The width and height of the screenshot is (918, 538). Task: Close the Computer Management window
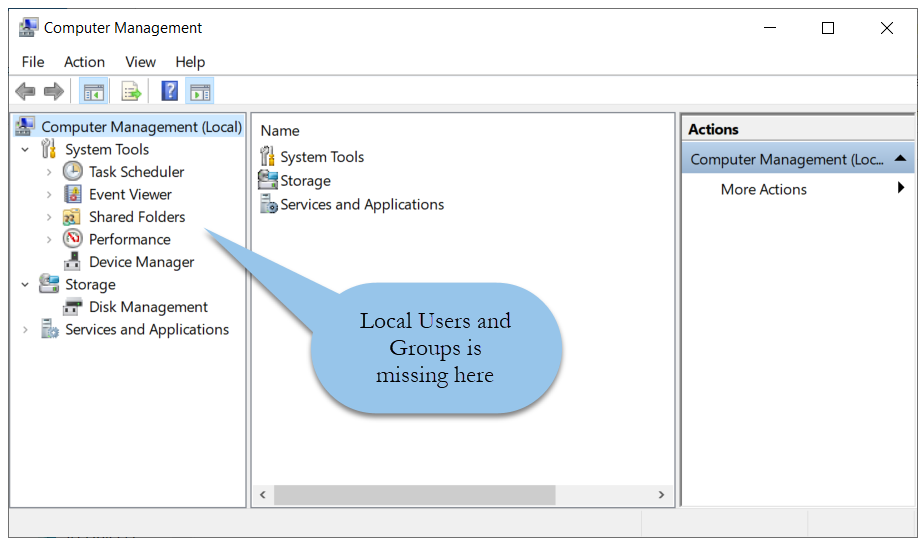[886, 28]
